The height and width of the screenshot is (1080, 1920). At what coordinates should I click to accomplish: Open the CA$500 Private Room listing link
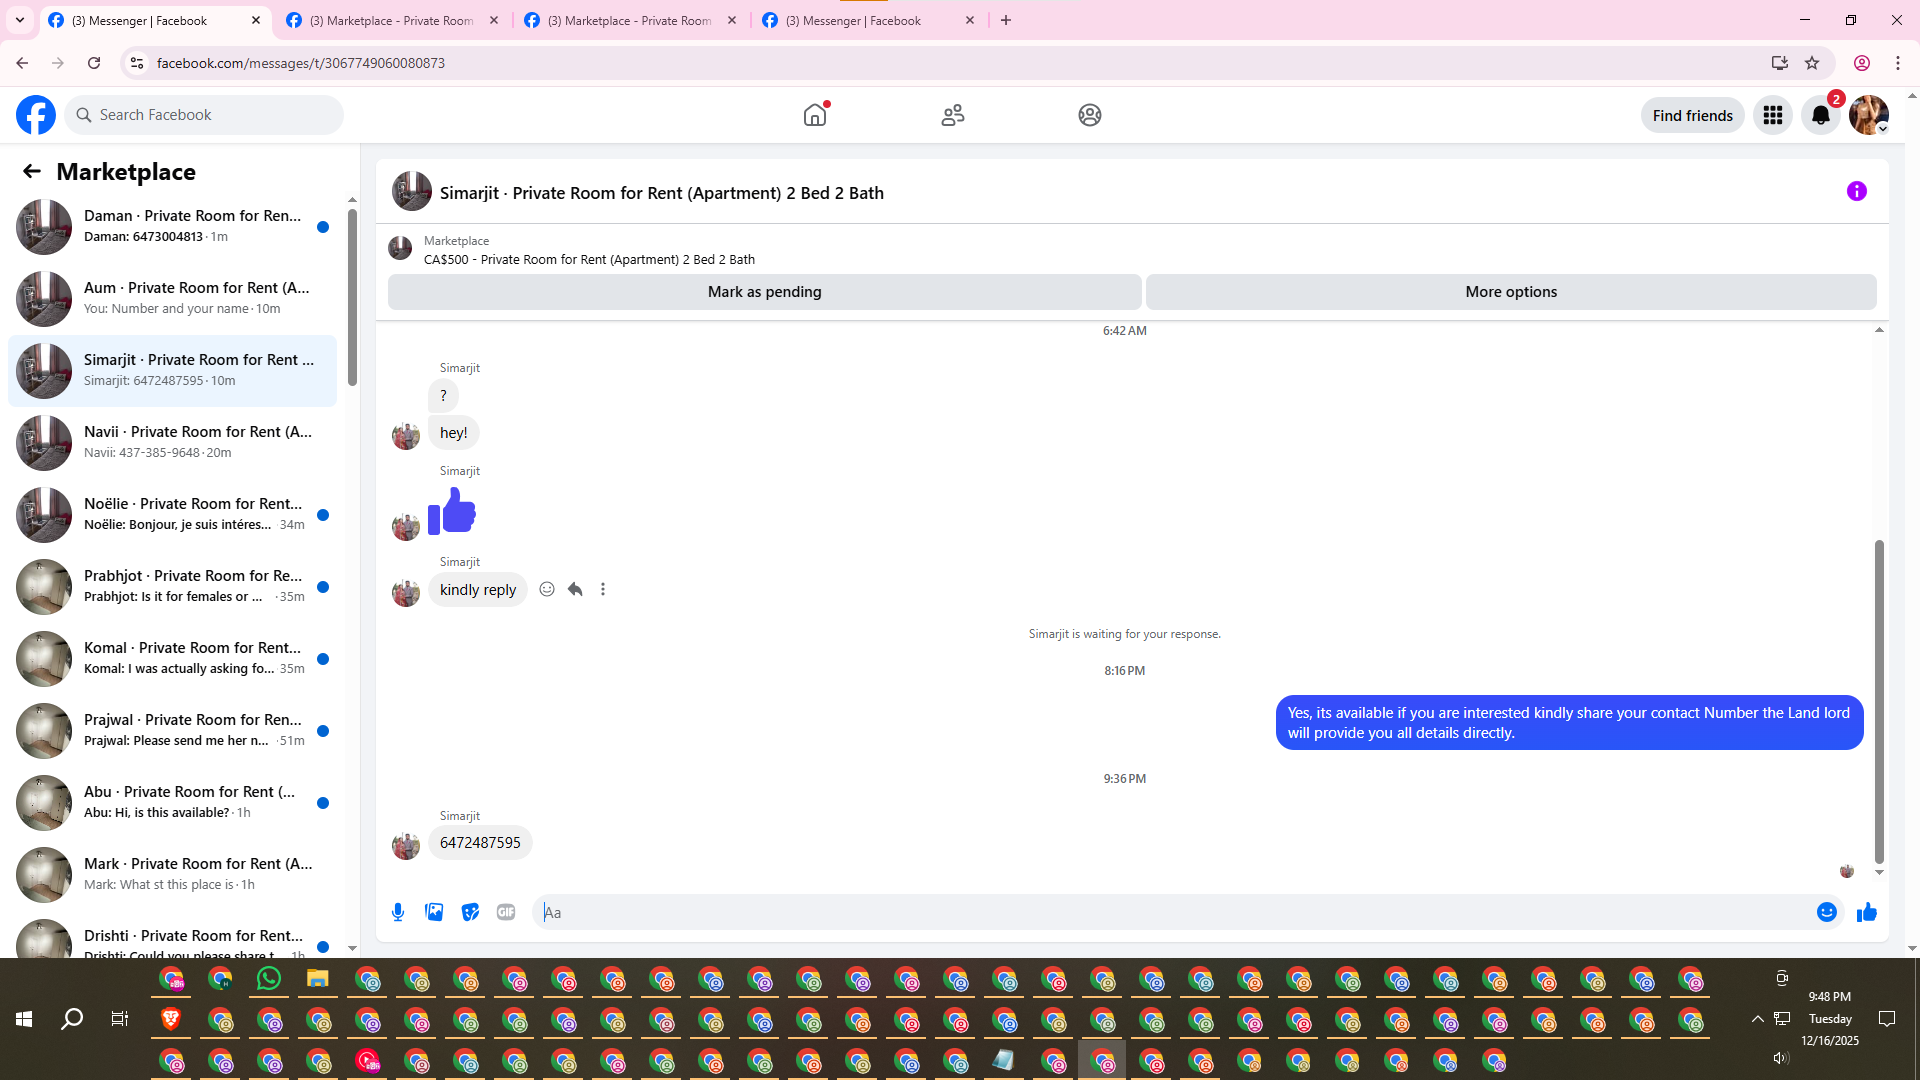589,260
